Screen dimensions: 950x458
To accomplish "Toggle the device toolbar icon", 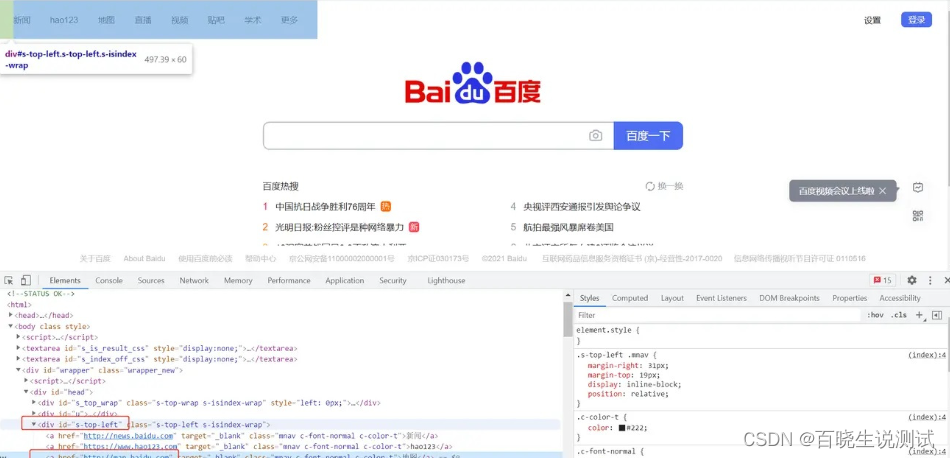I will (x=25, y=280).
